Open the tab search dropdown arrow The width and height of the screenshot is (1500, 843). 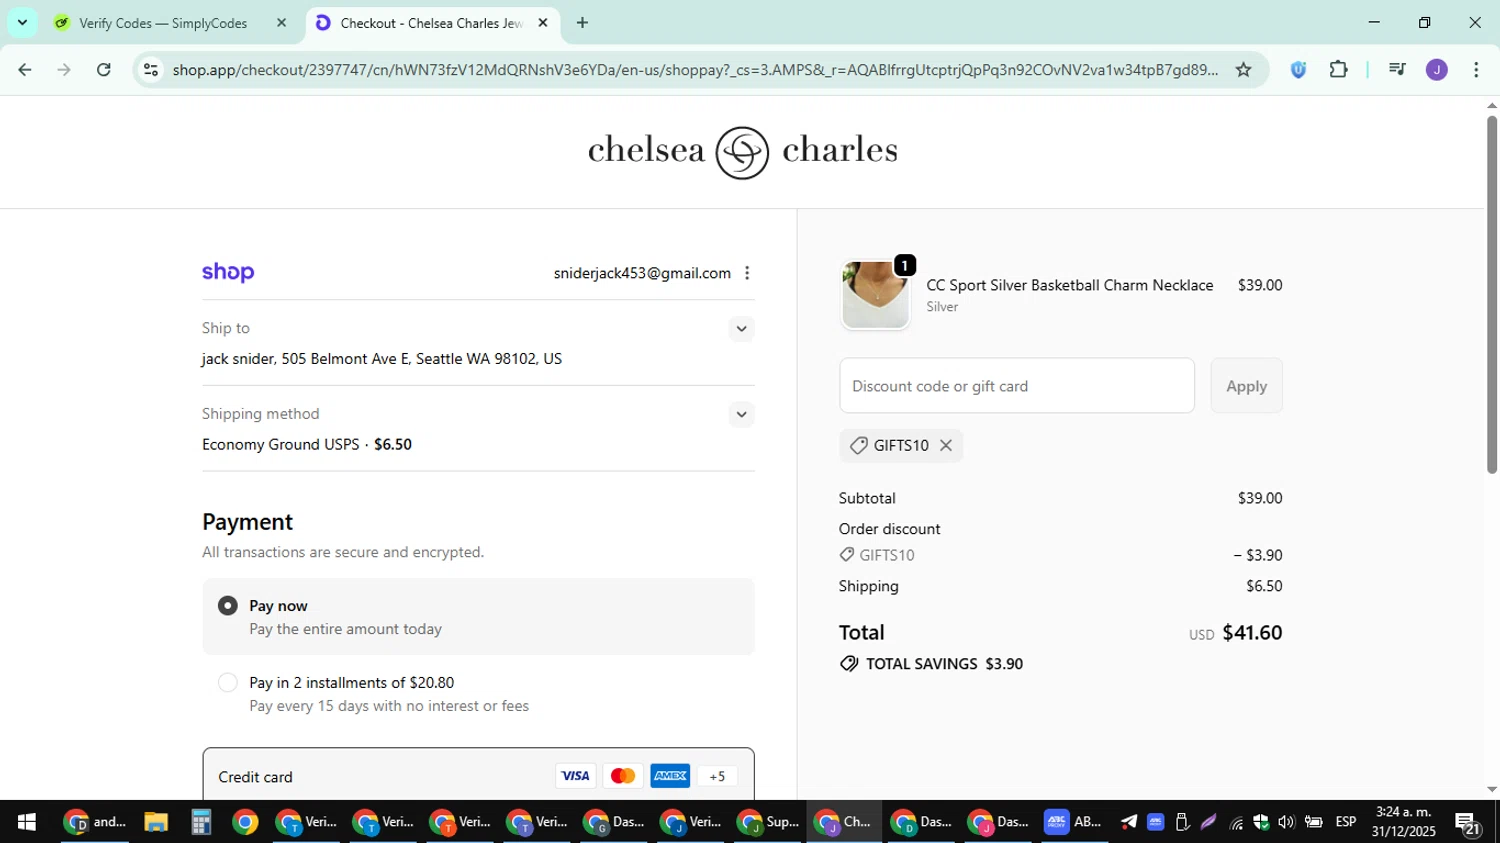pyautogui.click(x=22, y=22)
